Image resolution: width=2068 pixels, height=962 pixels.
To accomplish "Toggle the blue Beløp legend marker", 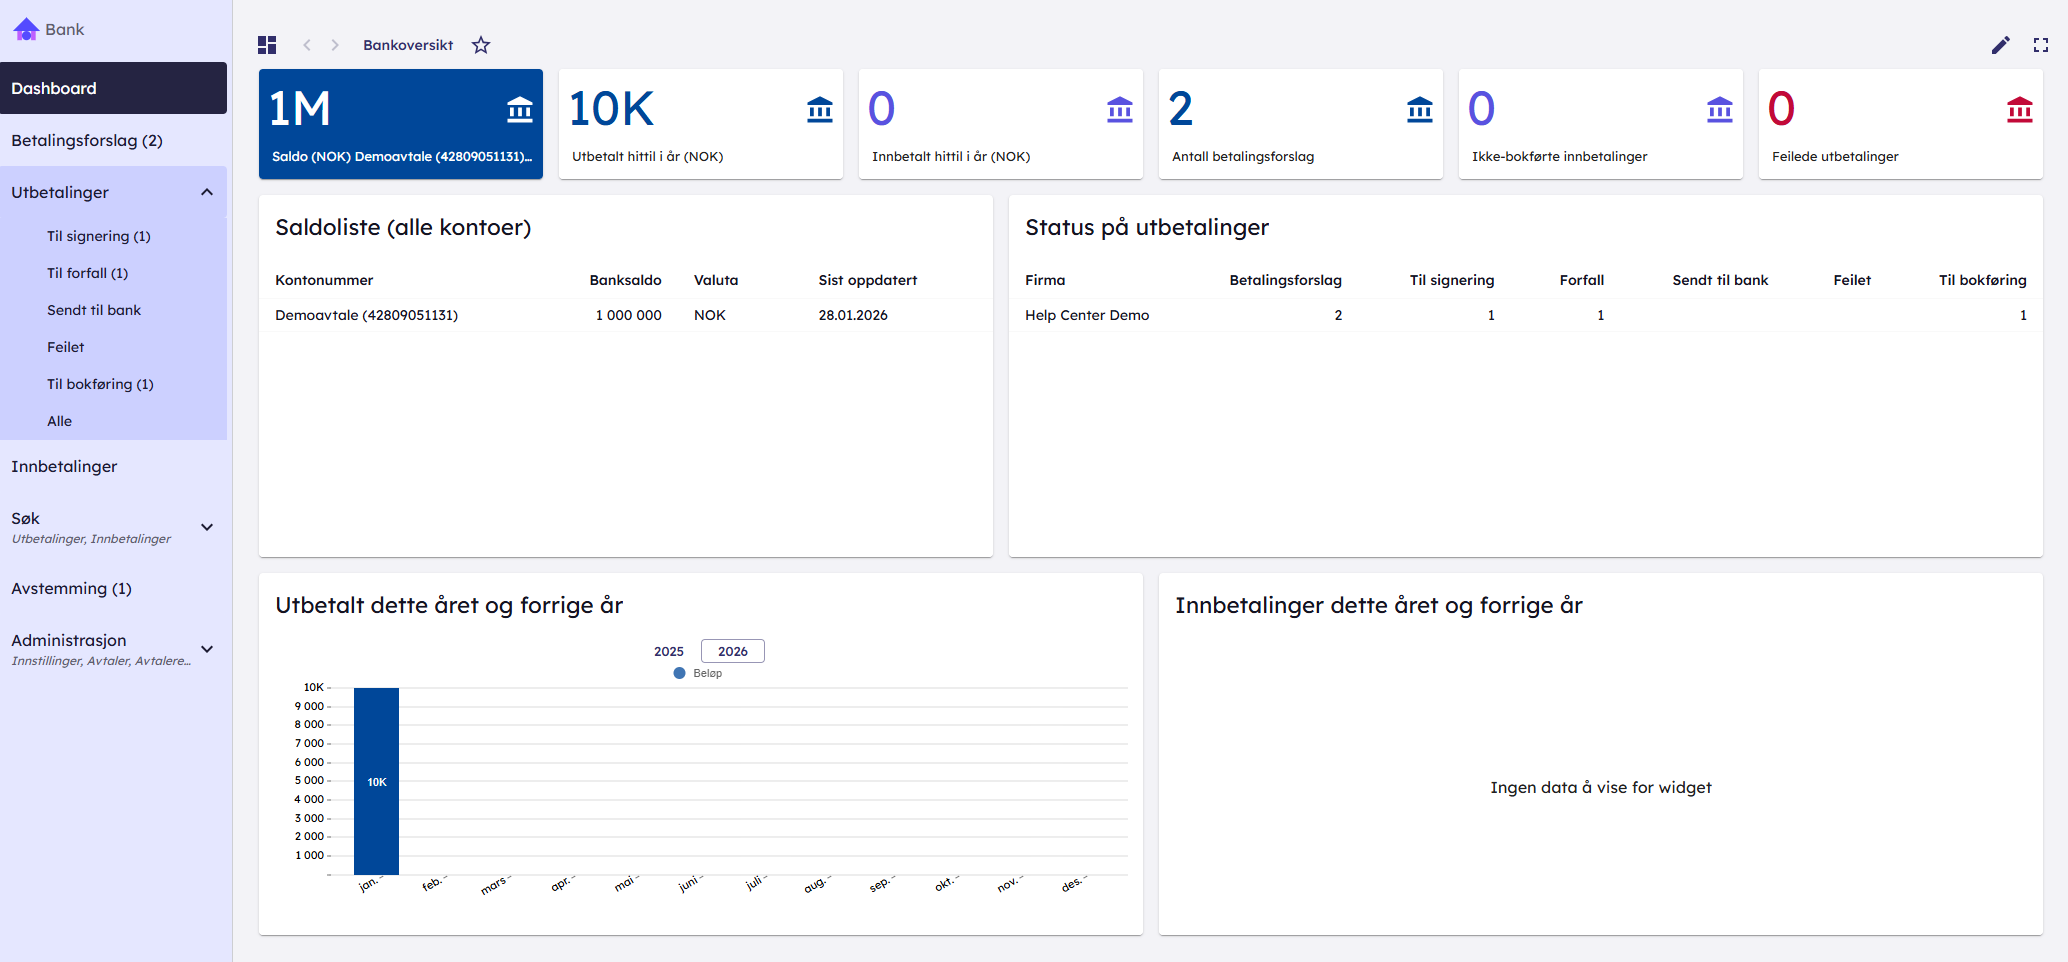I will coord(680,673).
